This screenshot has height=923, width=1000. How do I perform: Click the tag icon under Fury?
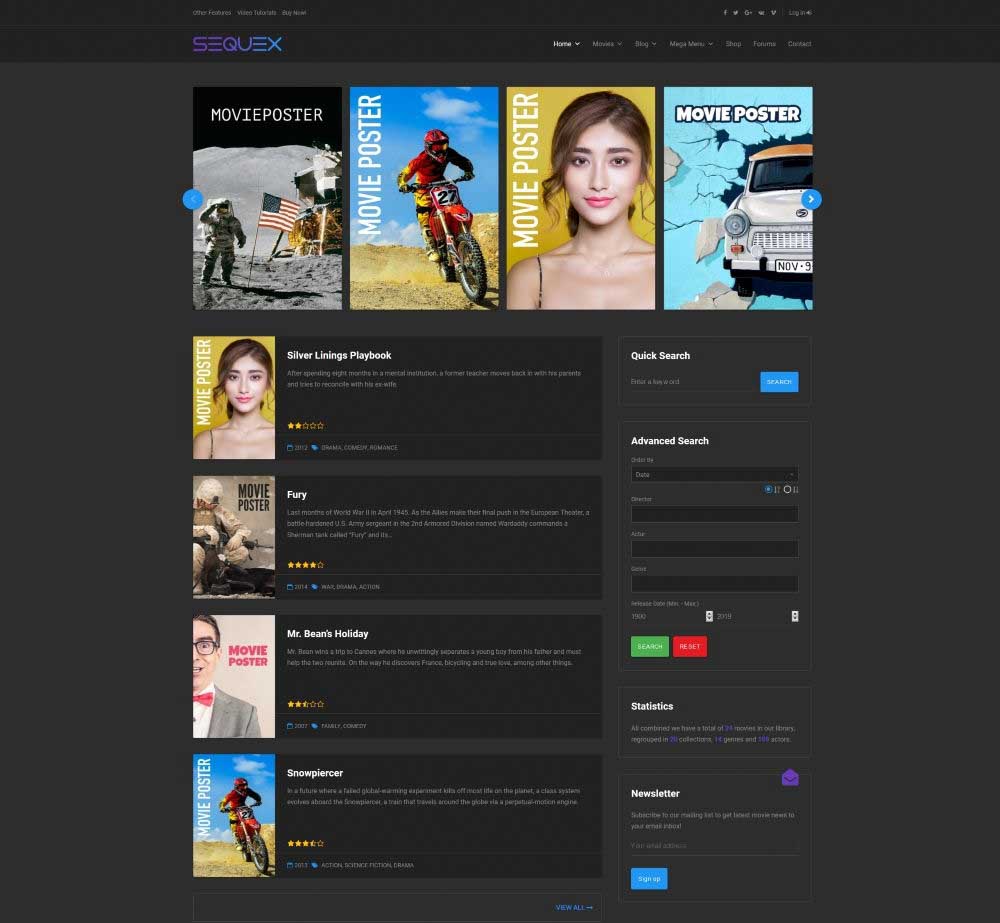(314, 587)
